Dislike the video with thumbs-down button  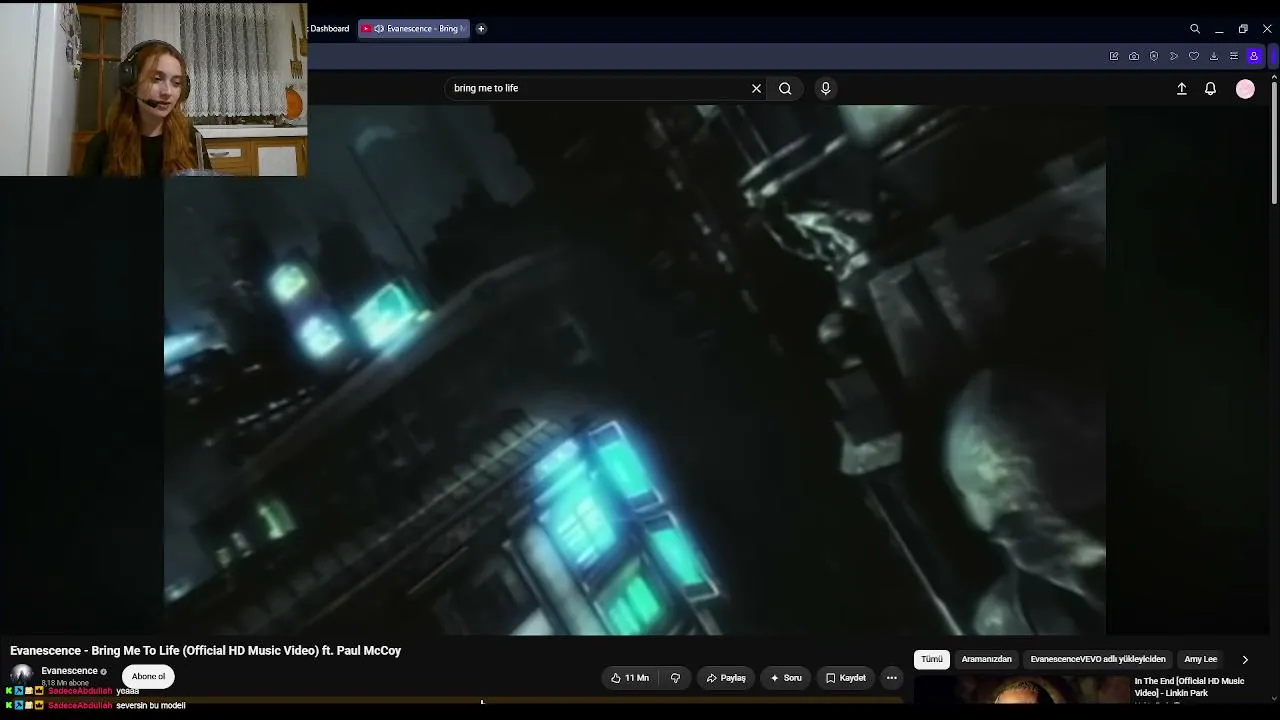coord(675,678)
